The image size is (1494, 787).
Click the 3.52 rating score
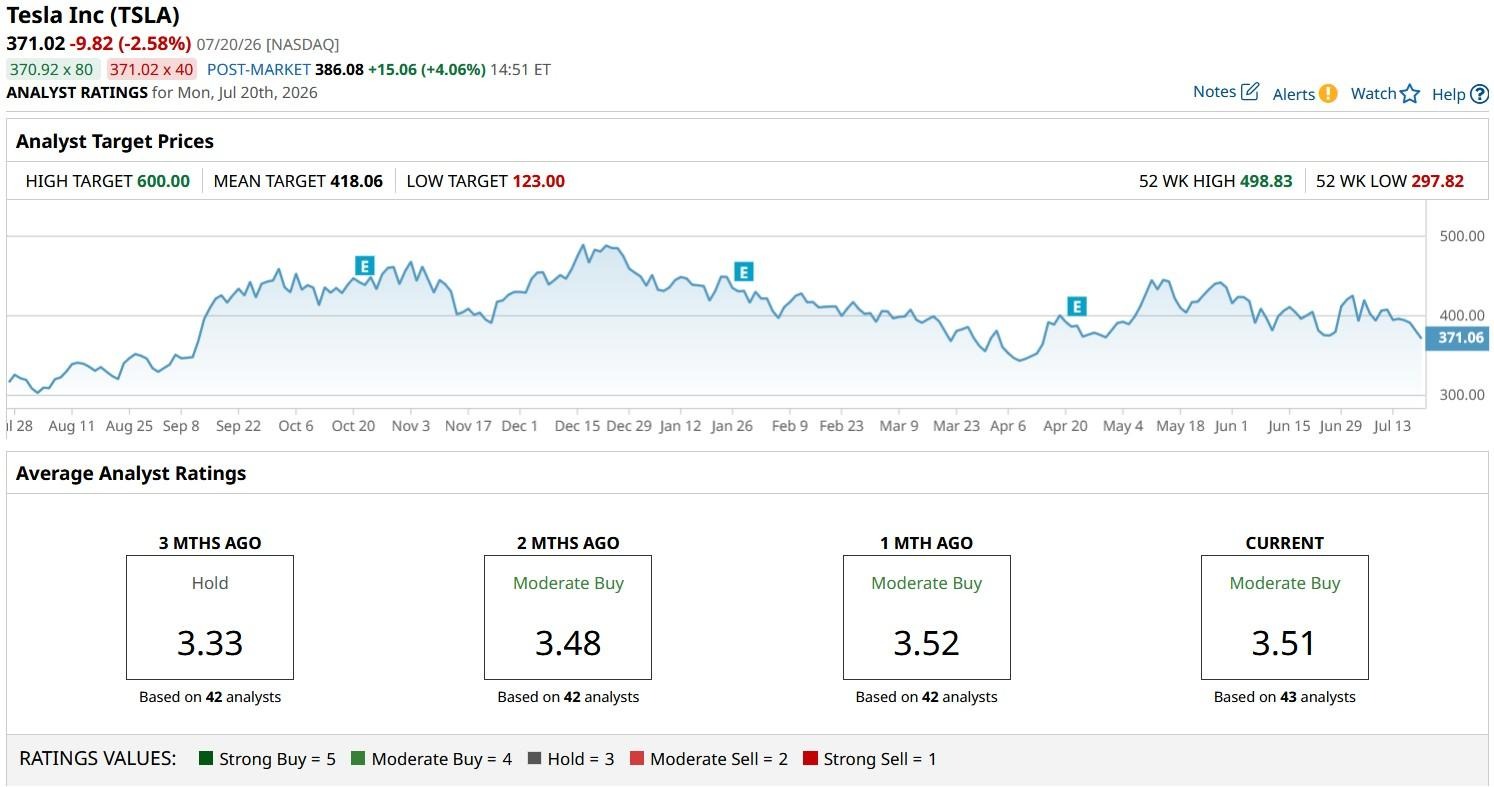[x=927, y=643]
